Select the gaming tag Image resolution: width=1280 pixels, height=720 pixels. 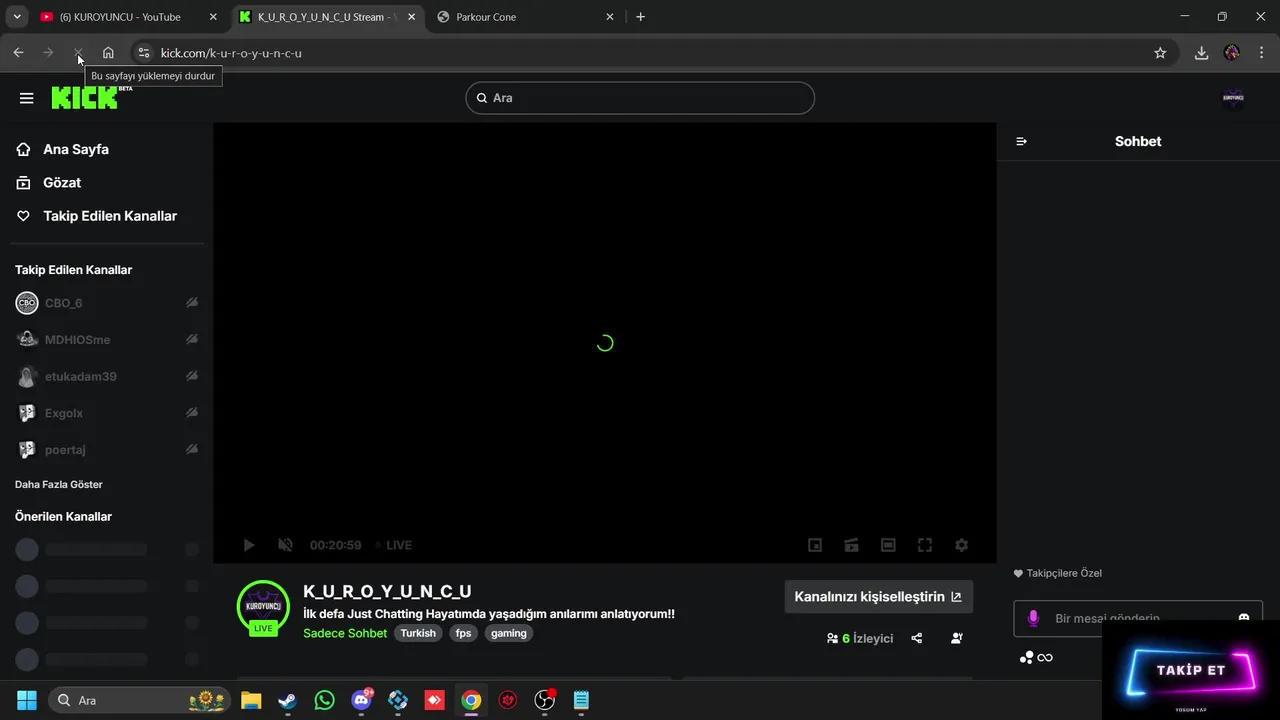point(508,633)
